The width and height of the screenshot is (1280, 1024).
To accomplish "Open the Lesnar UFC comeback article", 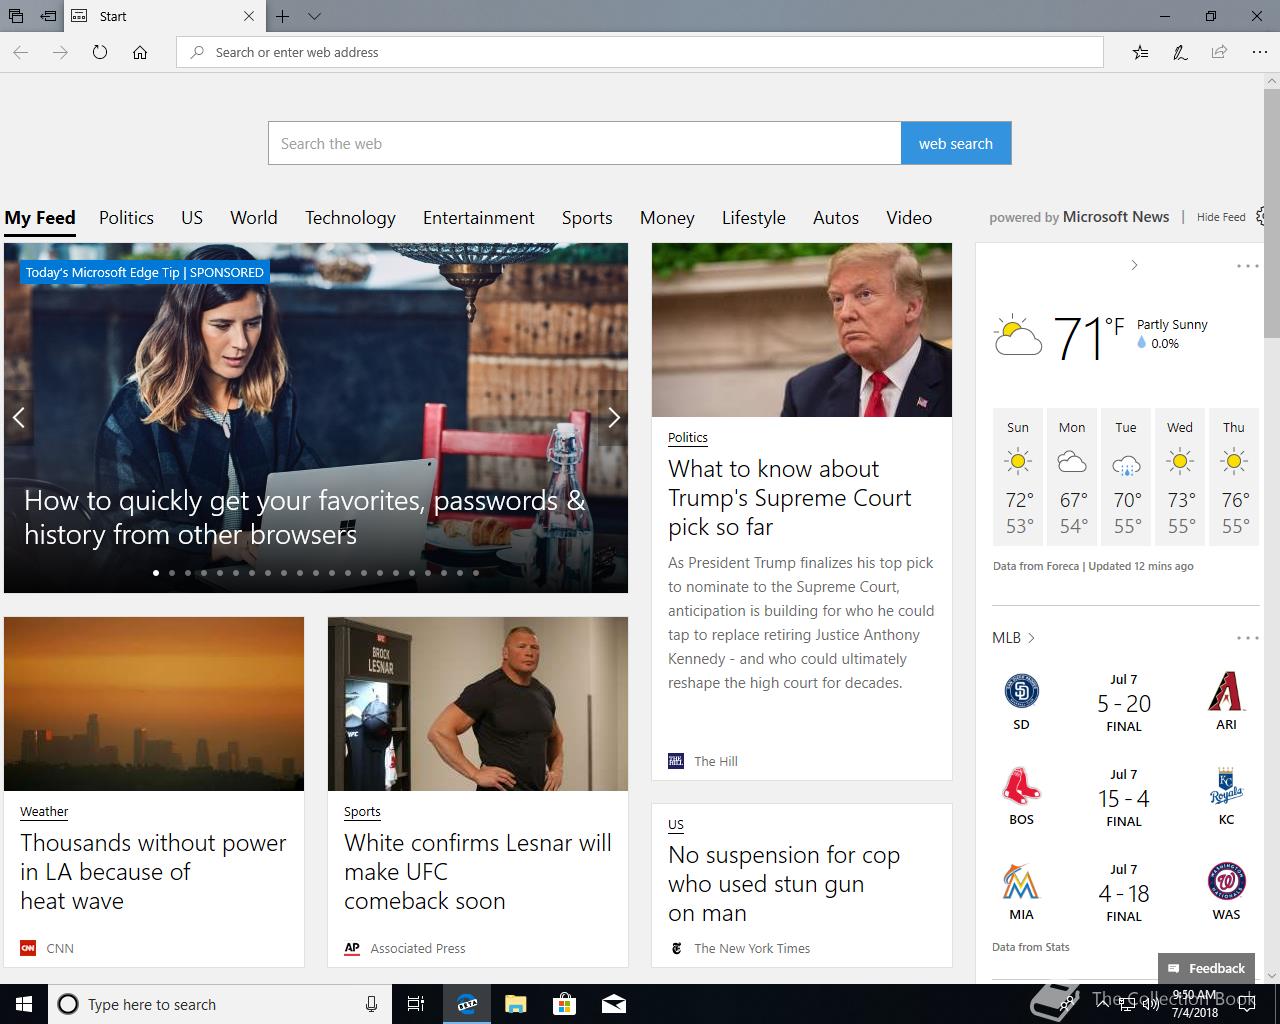I will click(x=478, y=872).
